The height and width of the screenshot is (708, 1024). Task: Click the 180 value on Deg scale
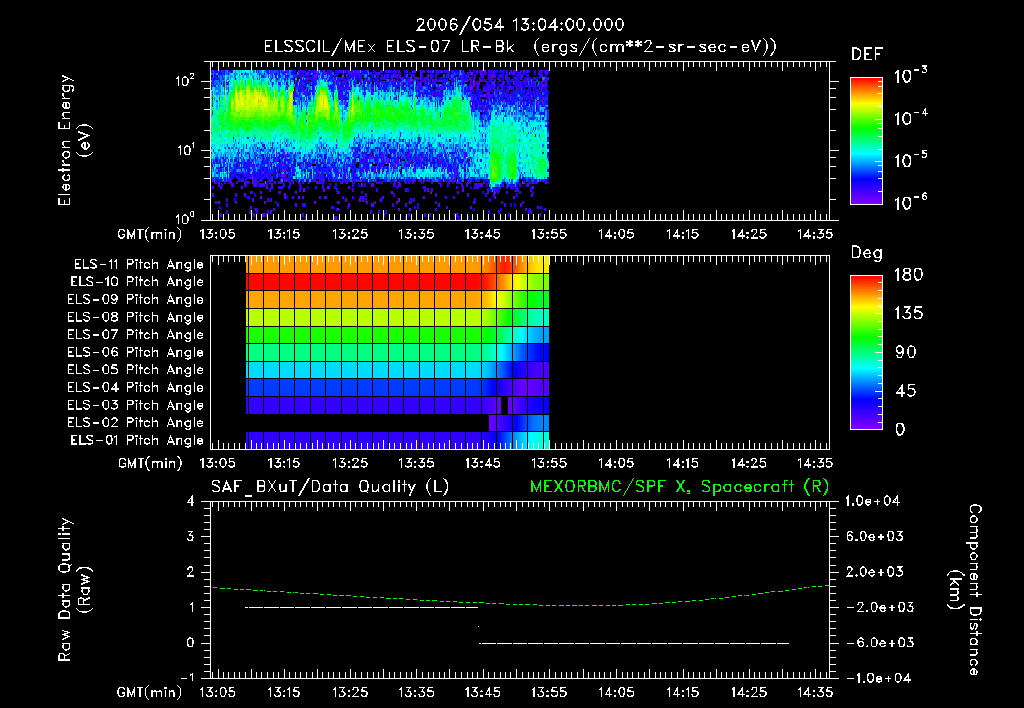pyautogui.click(x=908, y=275)
